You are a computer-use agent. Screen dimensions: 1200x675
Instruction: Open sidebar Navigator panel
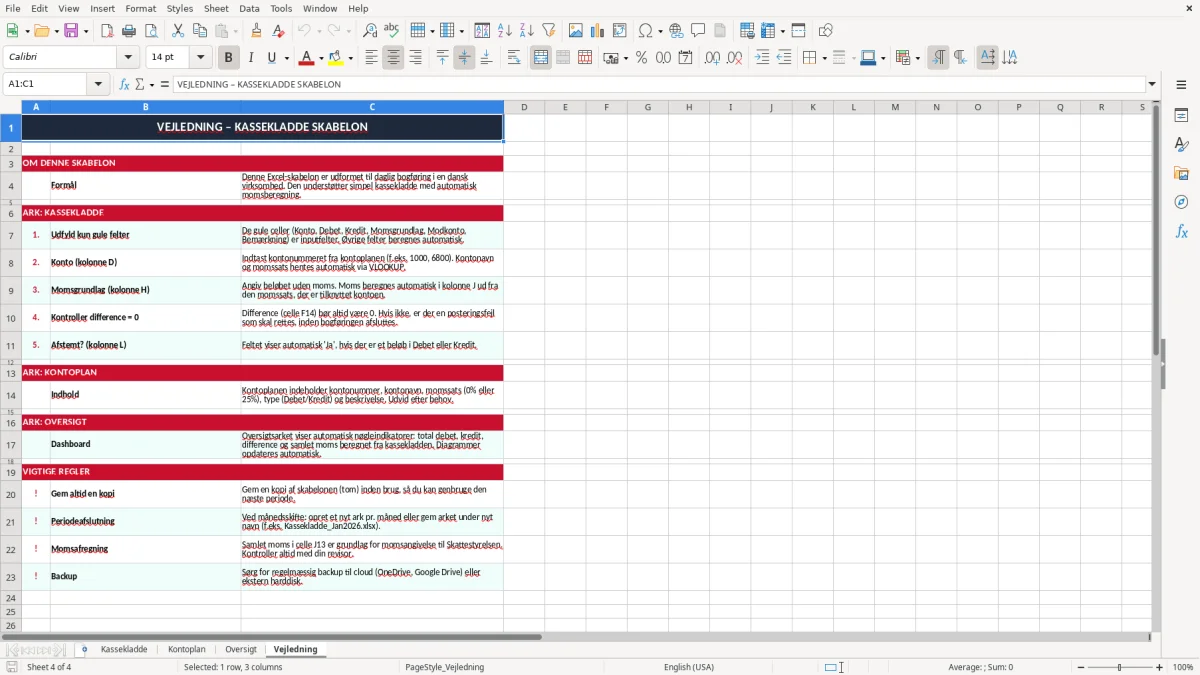(x=1181, y=202)
